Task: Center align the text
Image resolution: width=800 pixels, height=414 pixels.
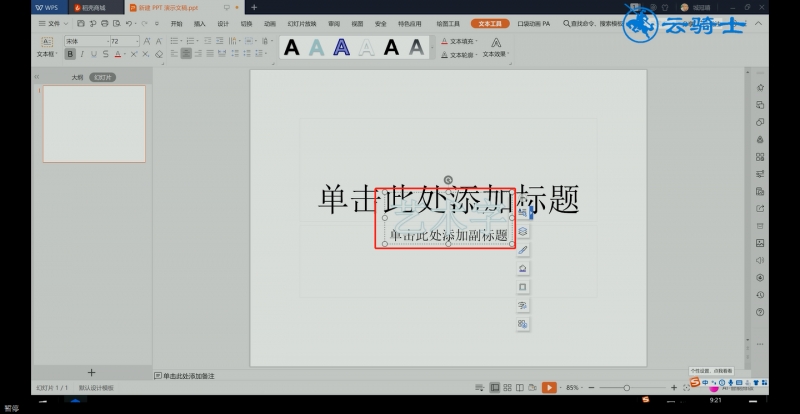Action: (186, 54)
